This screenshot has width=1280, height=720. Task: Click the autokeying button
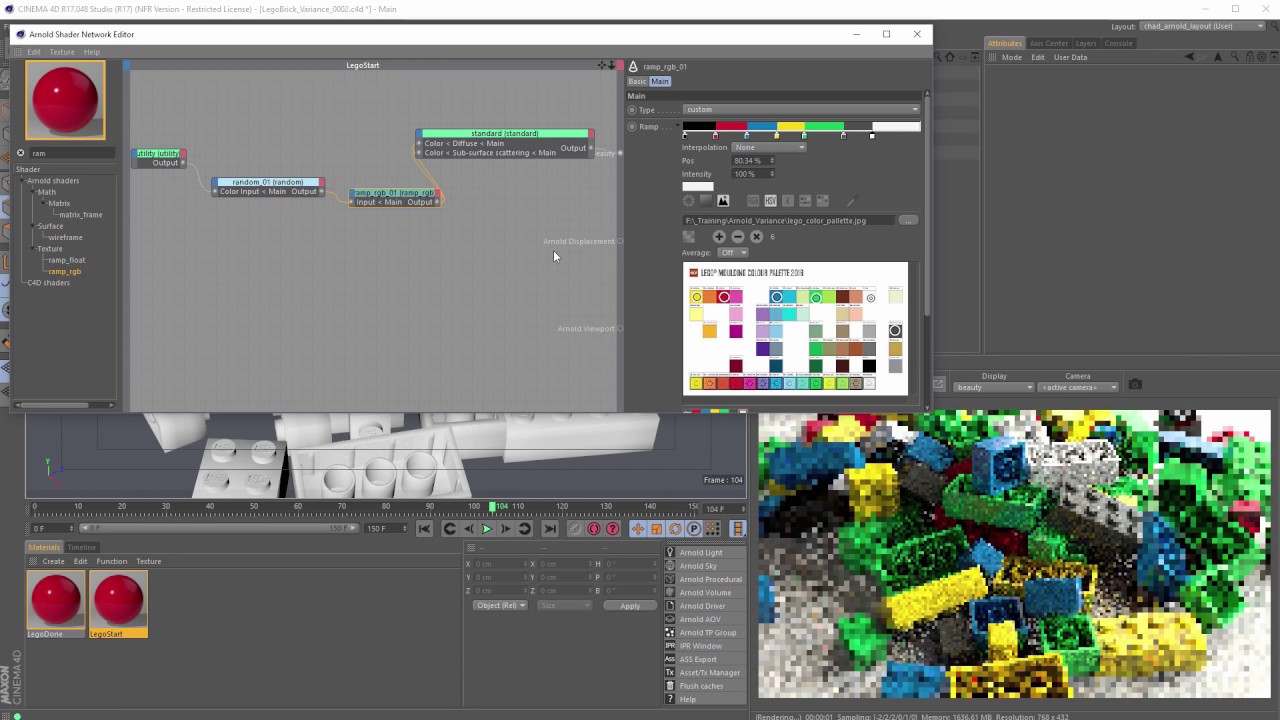[594, 529]
